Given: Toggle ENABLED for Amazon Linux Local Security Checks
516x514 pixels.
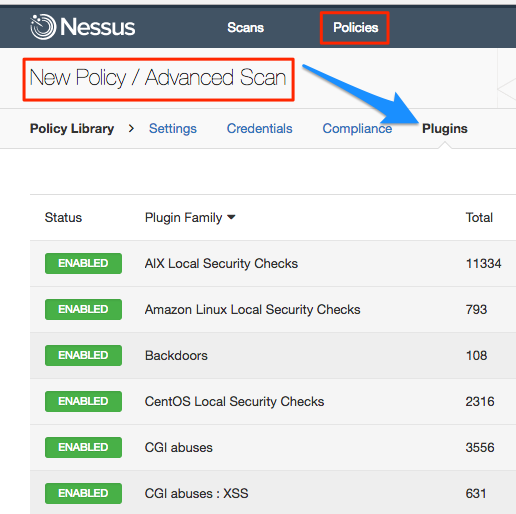Looking at the screenshot, I should pyautogui.click(x=83, y=309).
